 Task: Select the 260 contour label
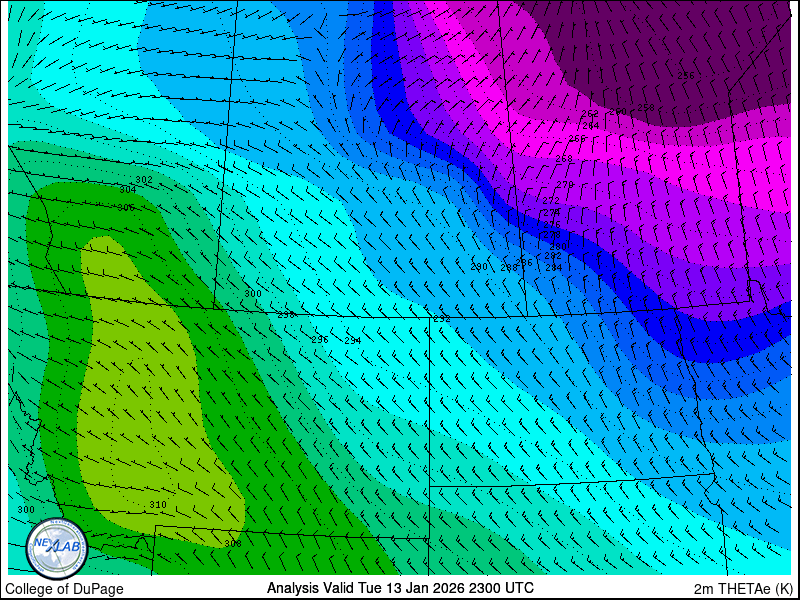[618, 111]
